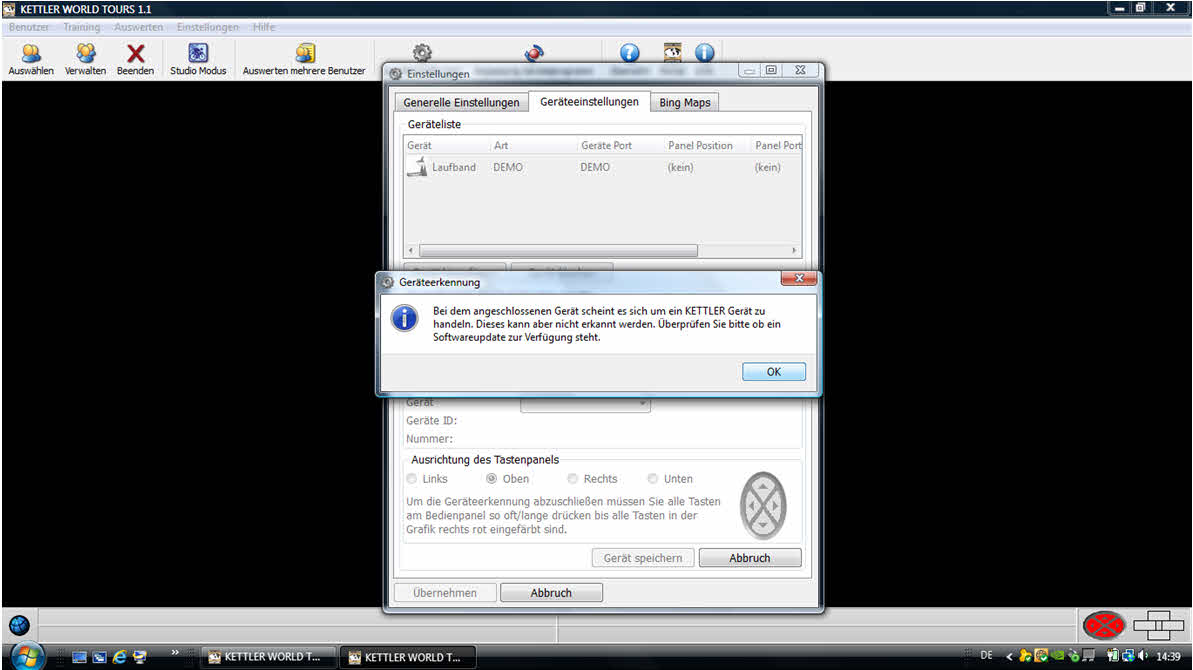Click Abbruch next to Übernehmen
1193x670 pixels.
[552, 593]
